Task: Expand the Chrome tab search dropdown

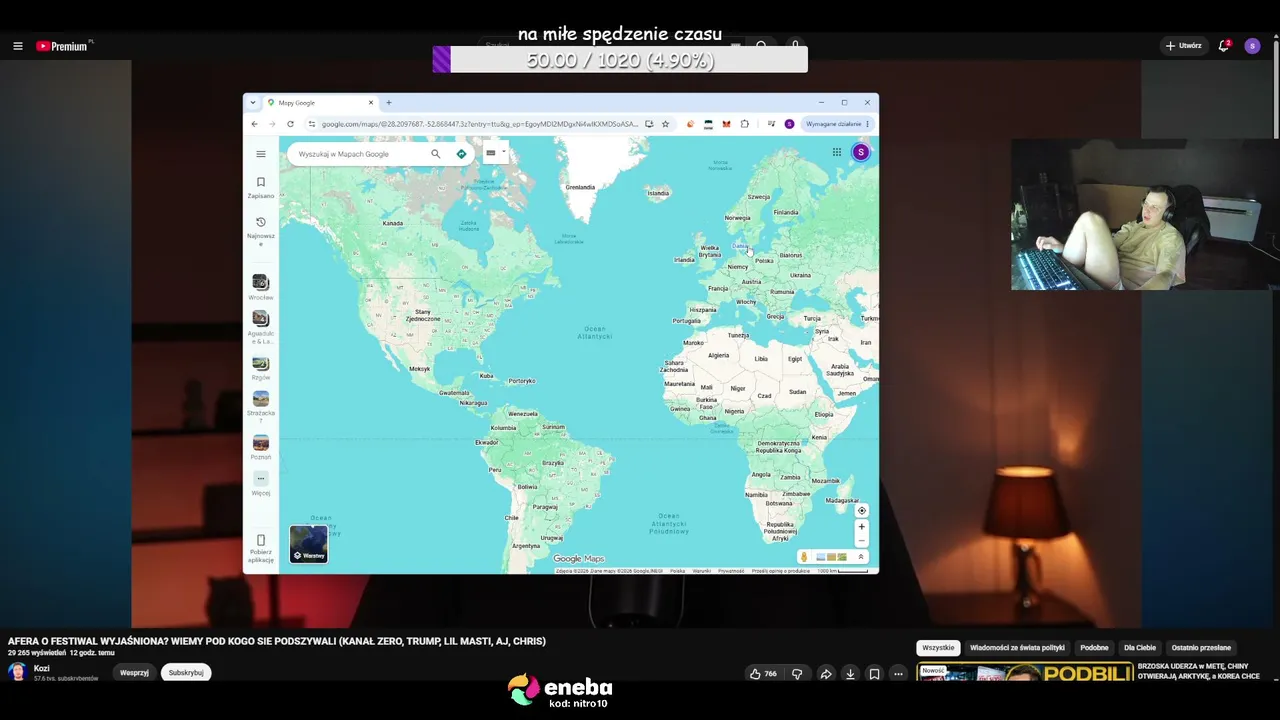Action: (253, 102)
